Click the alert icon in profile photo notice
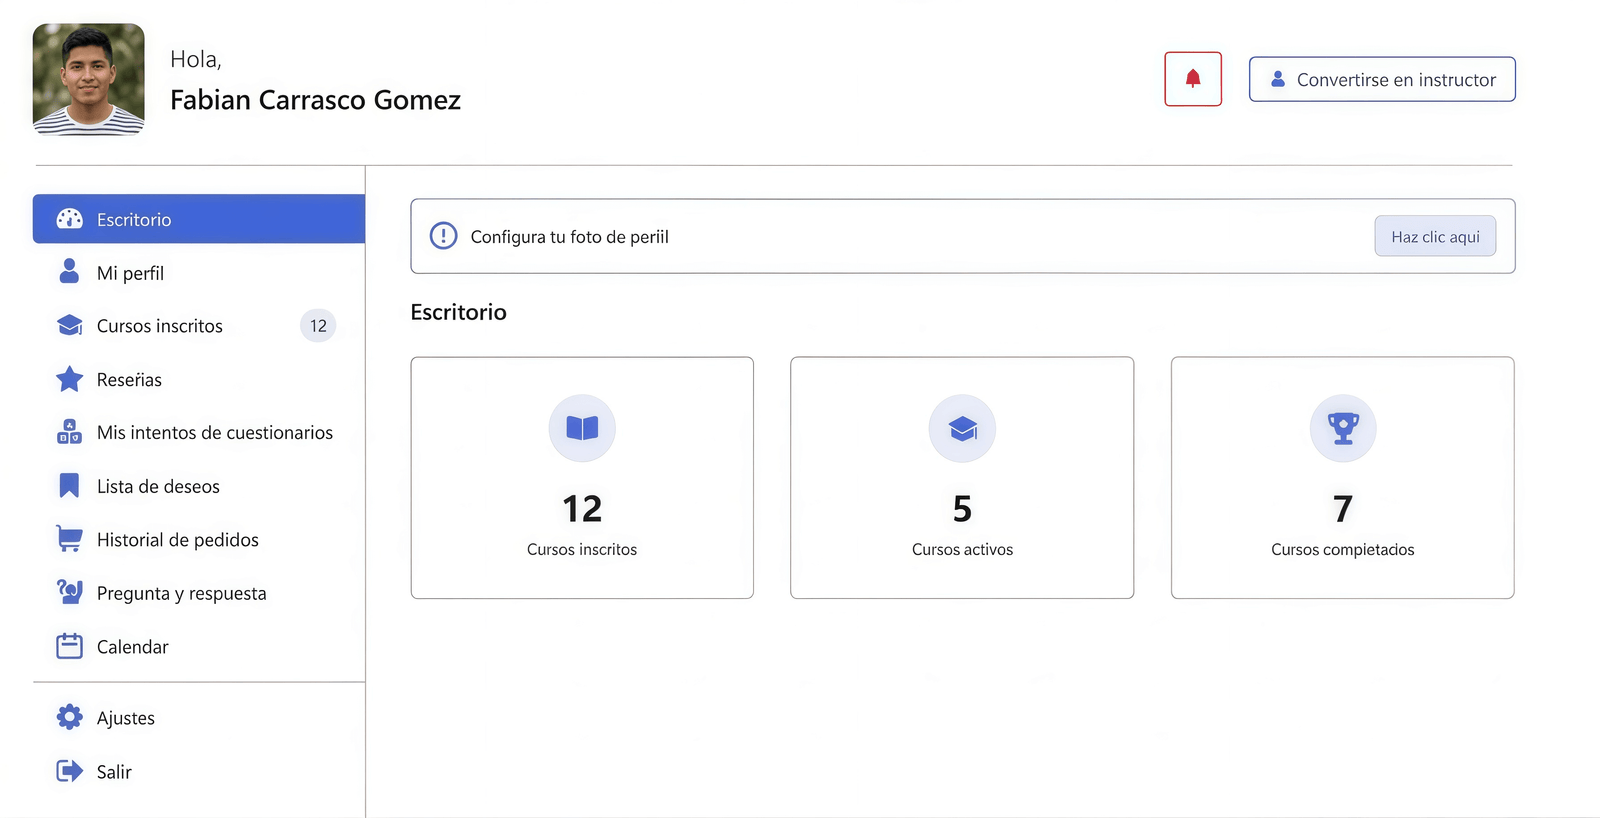This screenshot has height=818, width=1600. pyautogui.click(x=443, y=236)
